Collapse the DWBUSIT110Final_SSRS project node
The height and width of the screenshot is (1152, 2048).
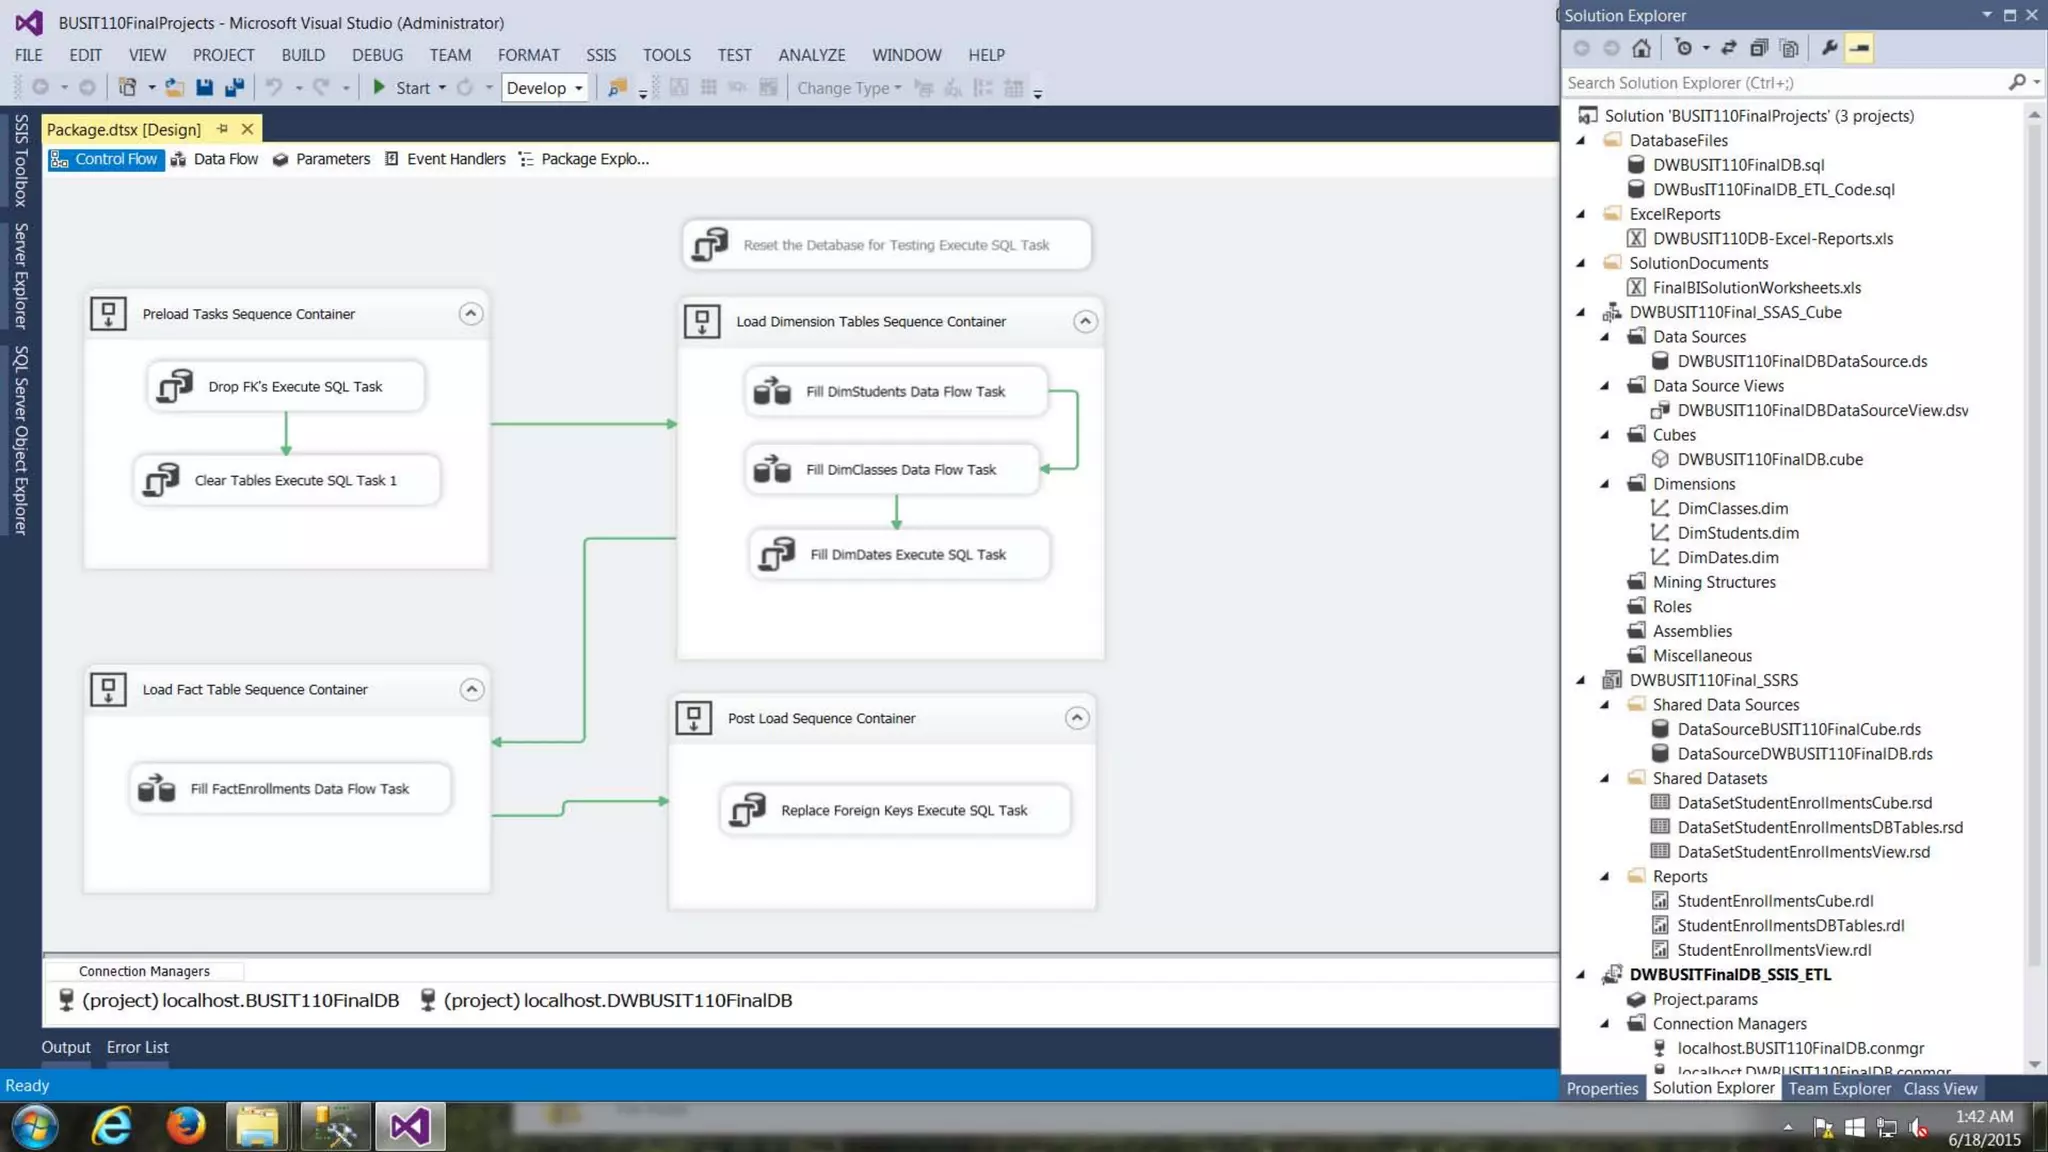tap(1581, 680)
